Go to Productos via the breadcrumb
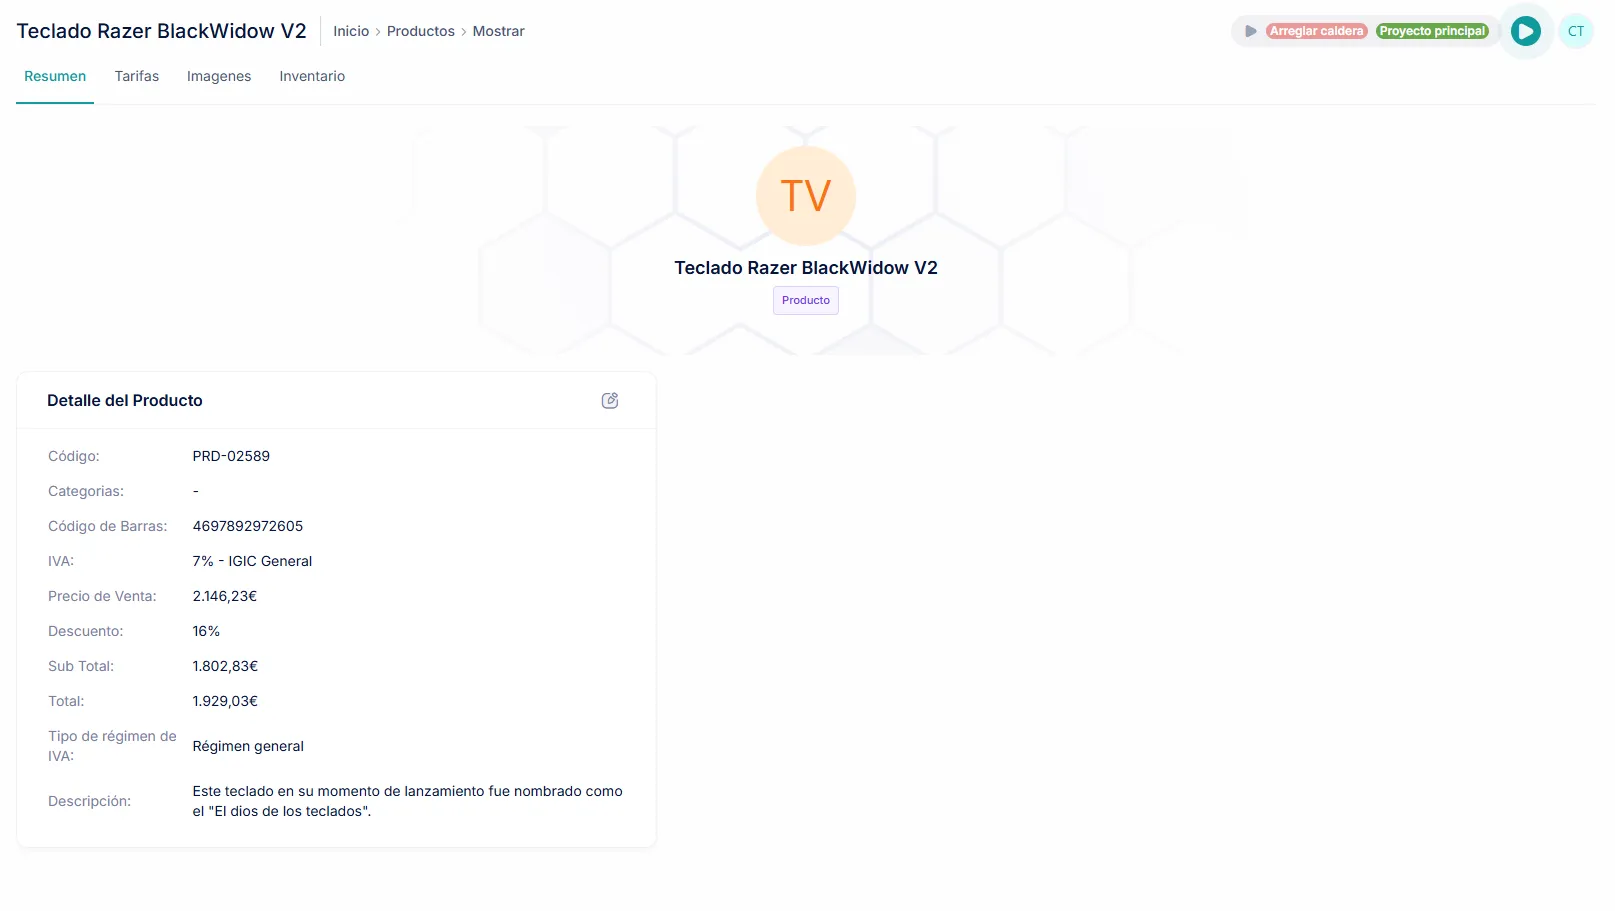1615x911 pixels. (420, 31)
